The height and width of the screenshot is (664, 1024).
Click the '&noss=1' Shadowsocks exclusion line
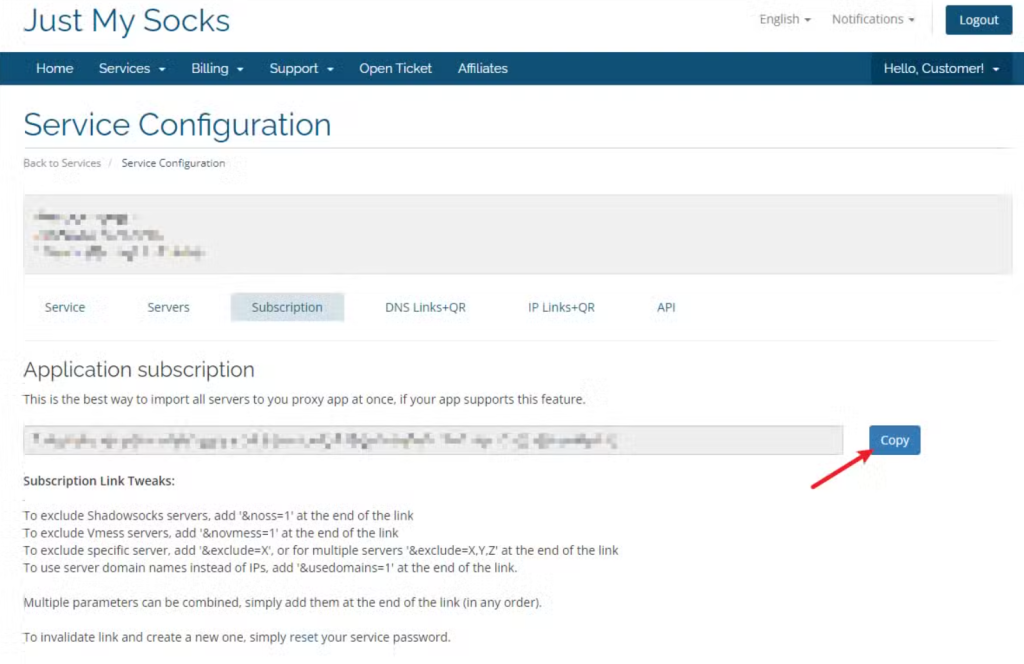pos(218,516)
